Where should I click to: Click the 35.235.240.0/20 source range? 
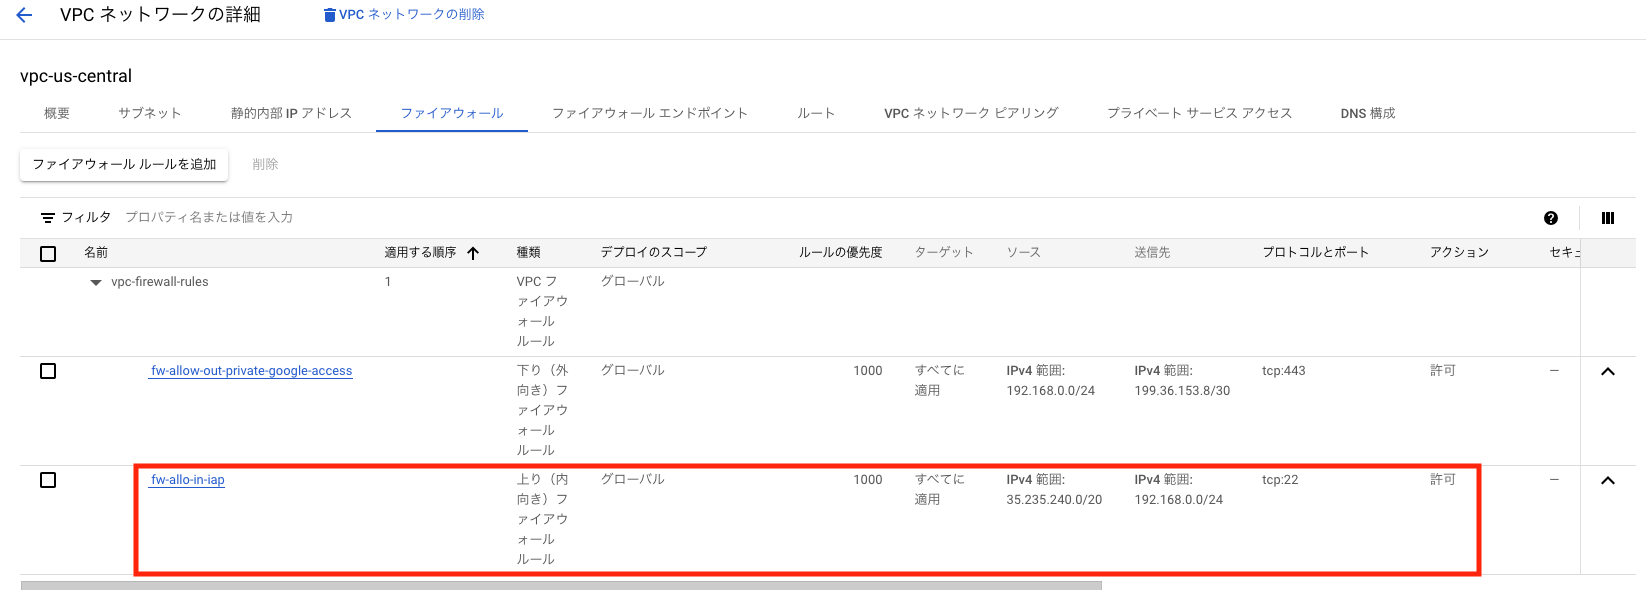click(1054, 500)
